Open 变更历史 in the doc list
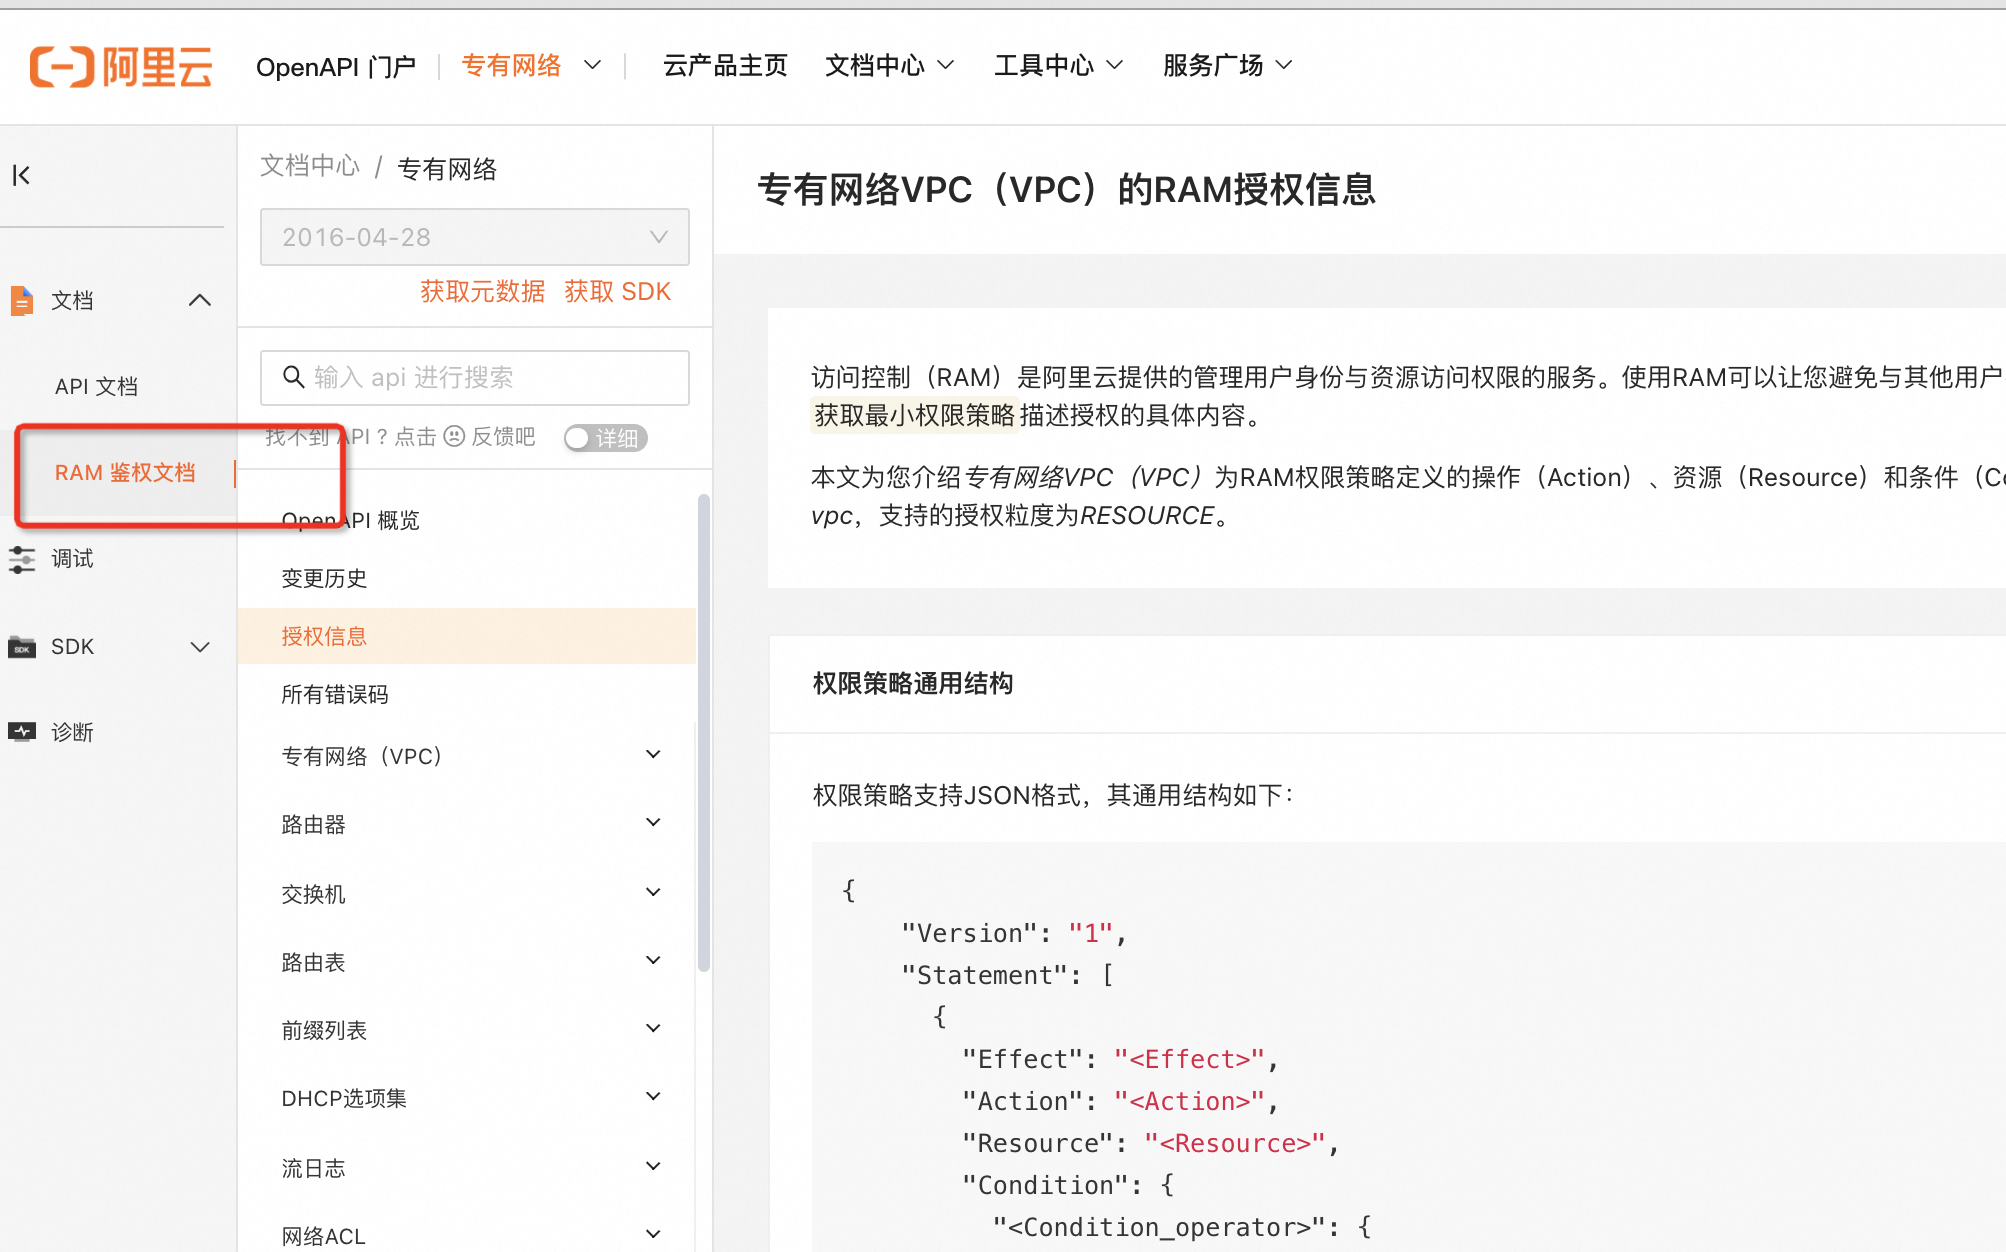This screenshot has height=1252, width=2006. [x=324, y=578]
